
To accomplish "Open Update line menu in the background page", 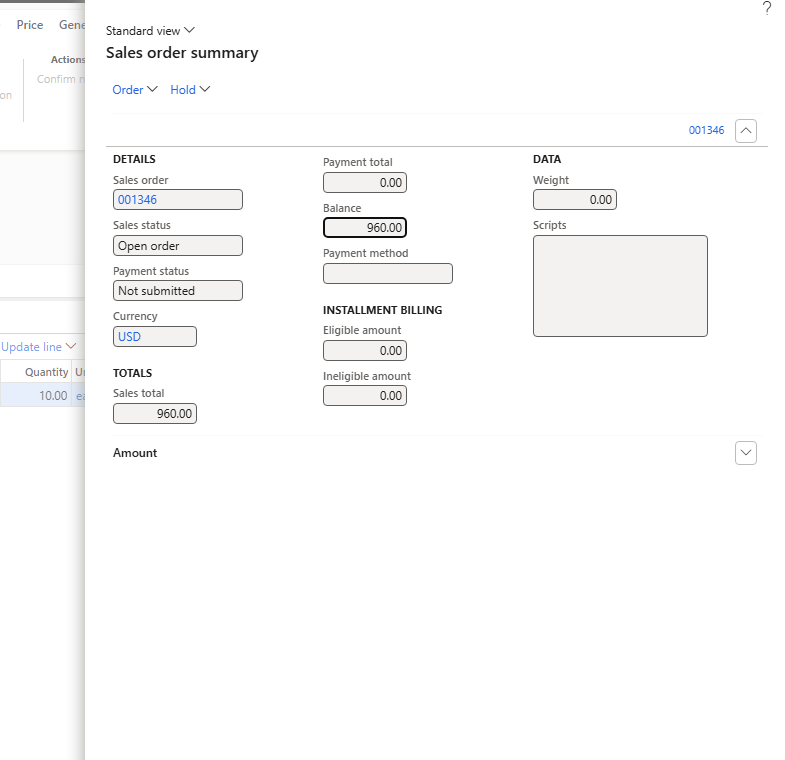I will (39, 346).
